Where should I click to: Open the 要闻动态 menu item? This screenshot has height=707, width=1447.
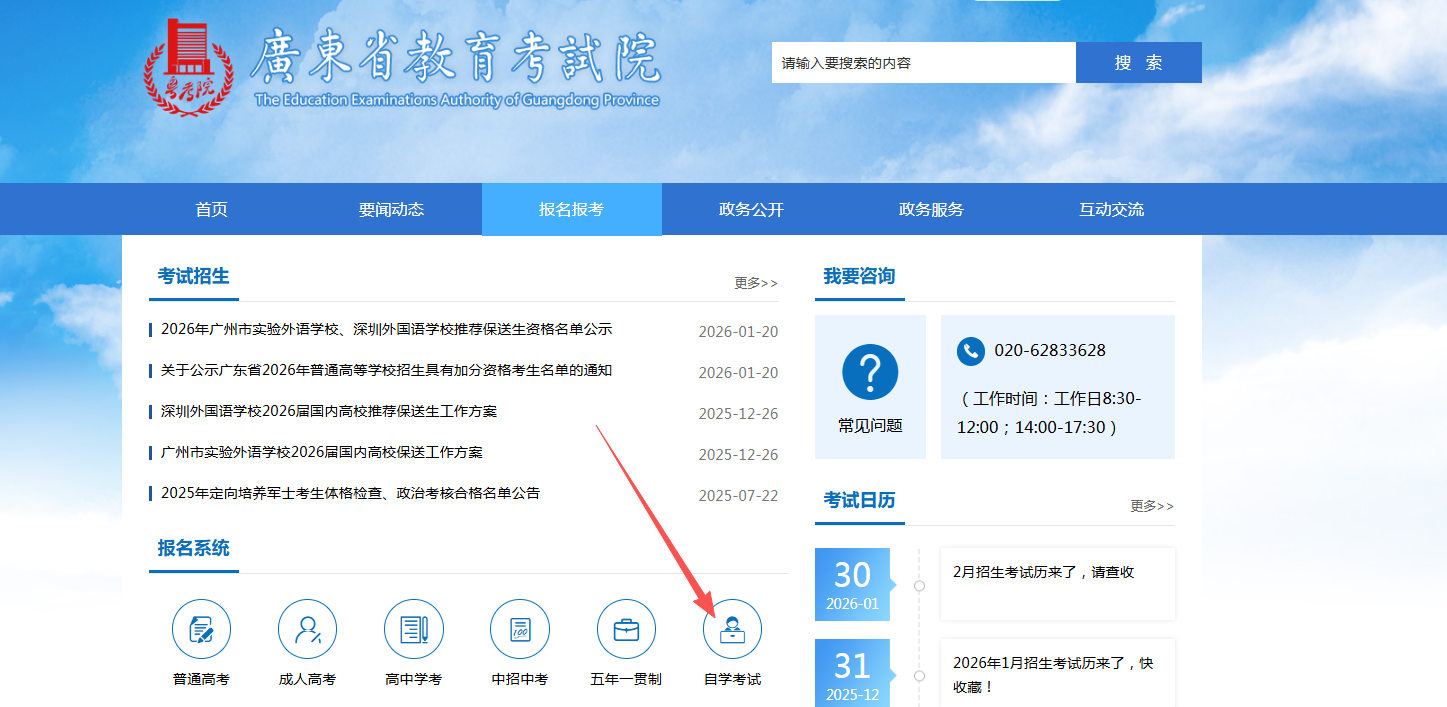390,208
